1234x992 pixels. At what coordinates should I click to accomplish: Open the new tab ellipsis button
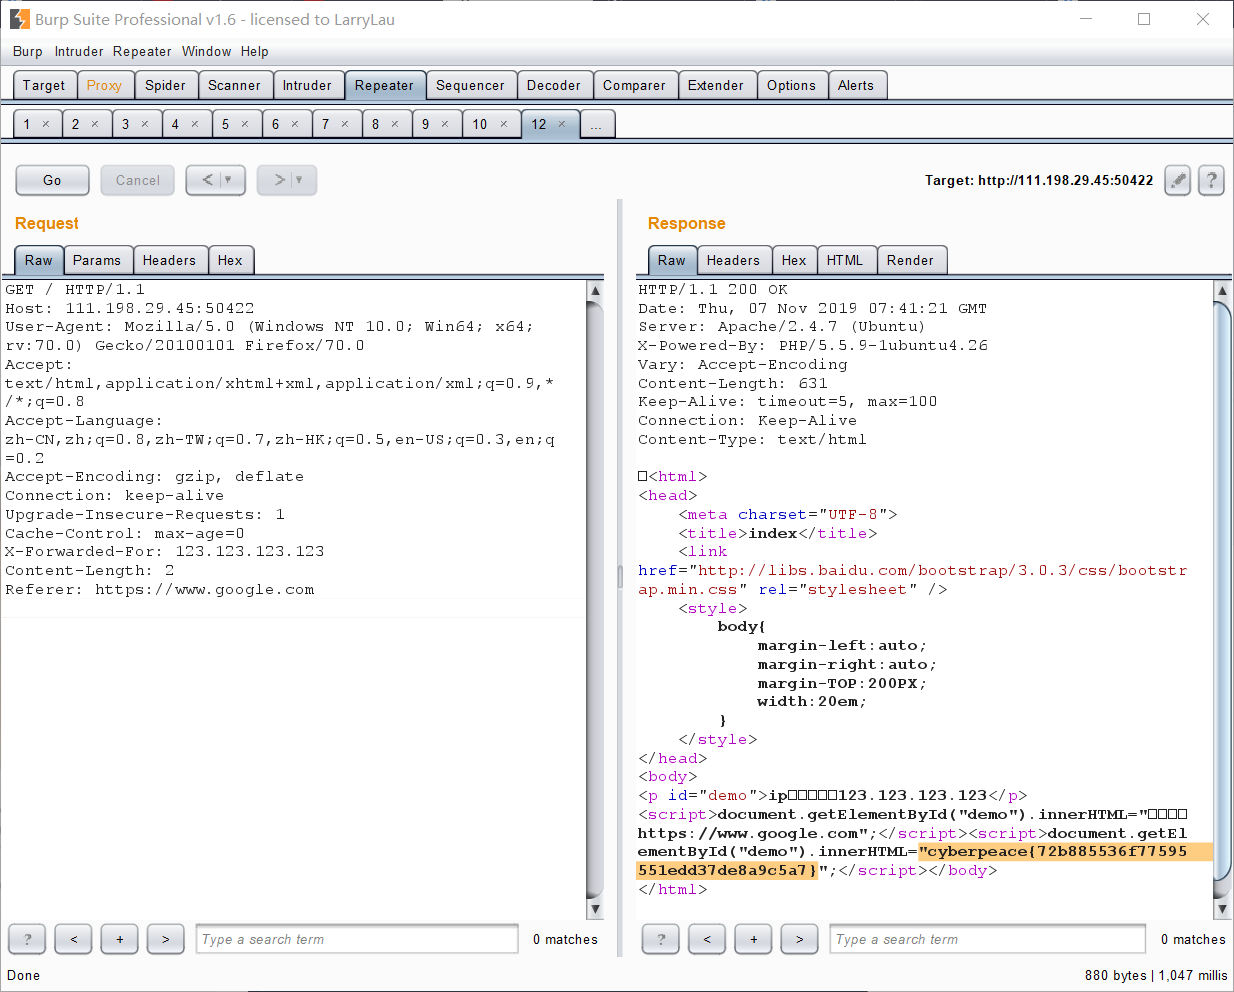pos(596,124)
